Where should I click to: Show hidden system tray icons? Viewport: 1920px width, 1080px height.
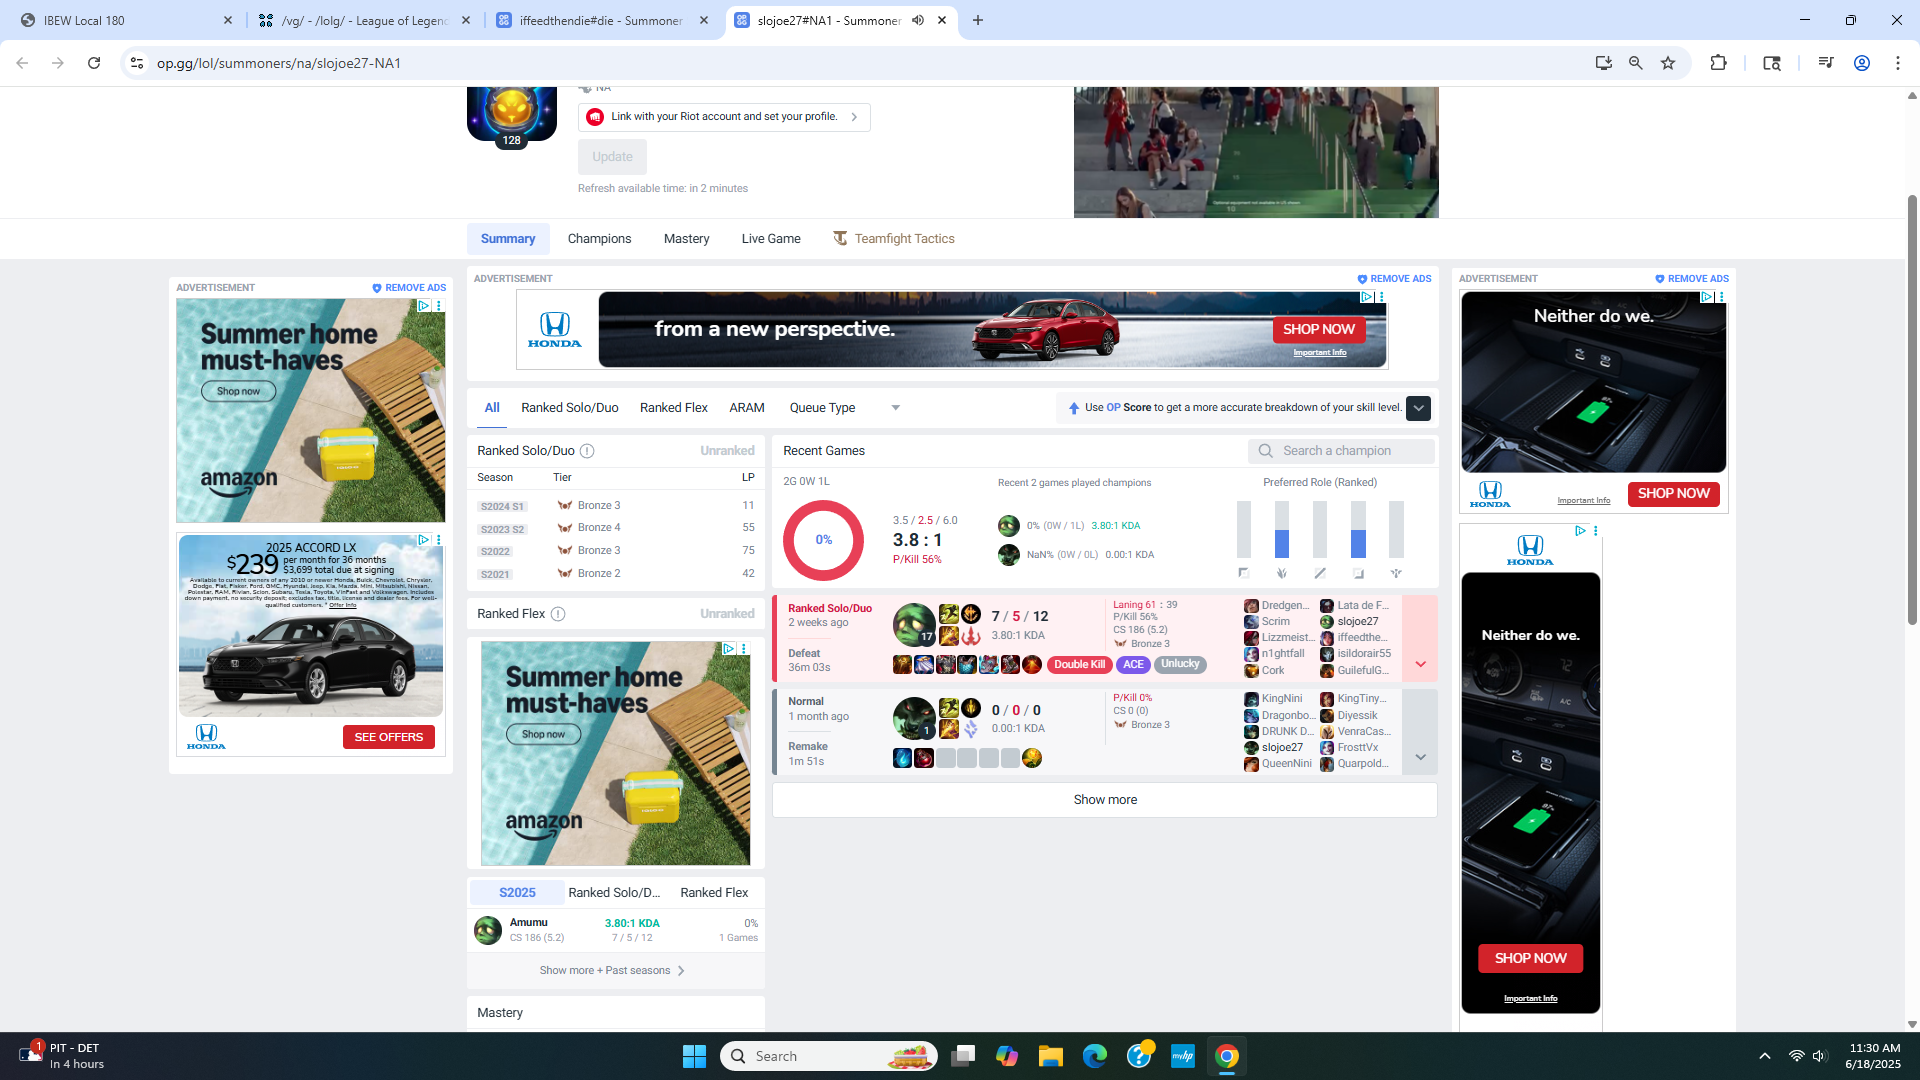click(1765, 1056)
